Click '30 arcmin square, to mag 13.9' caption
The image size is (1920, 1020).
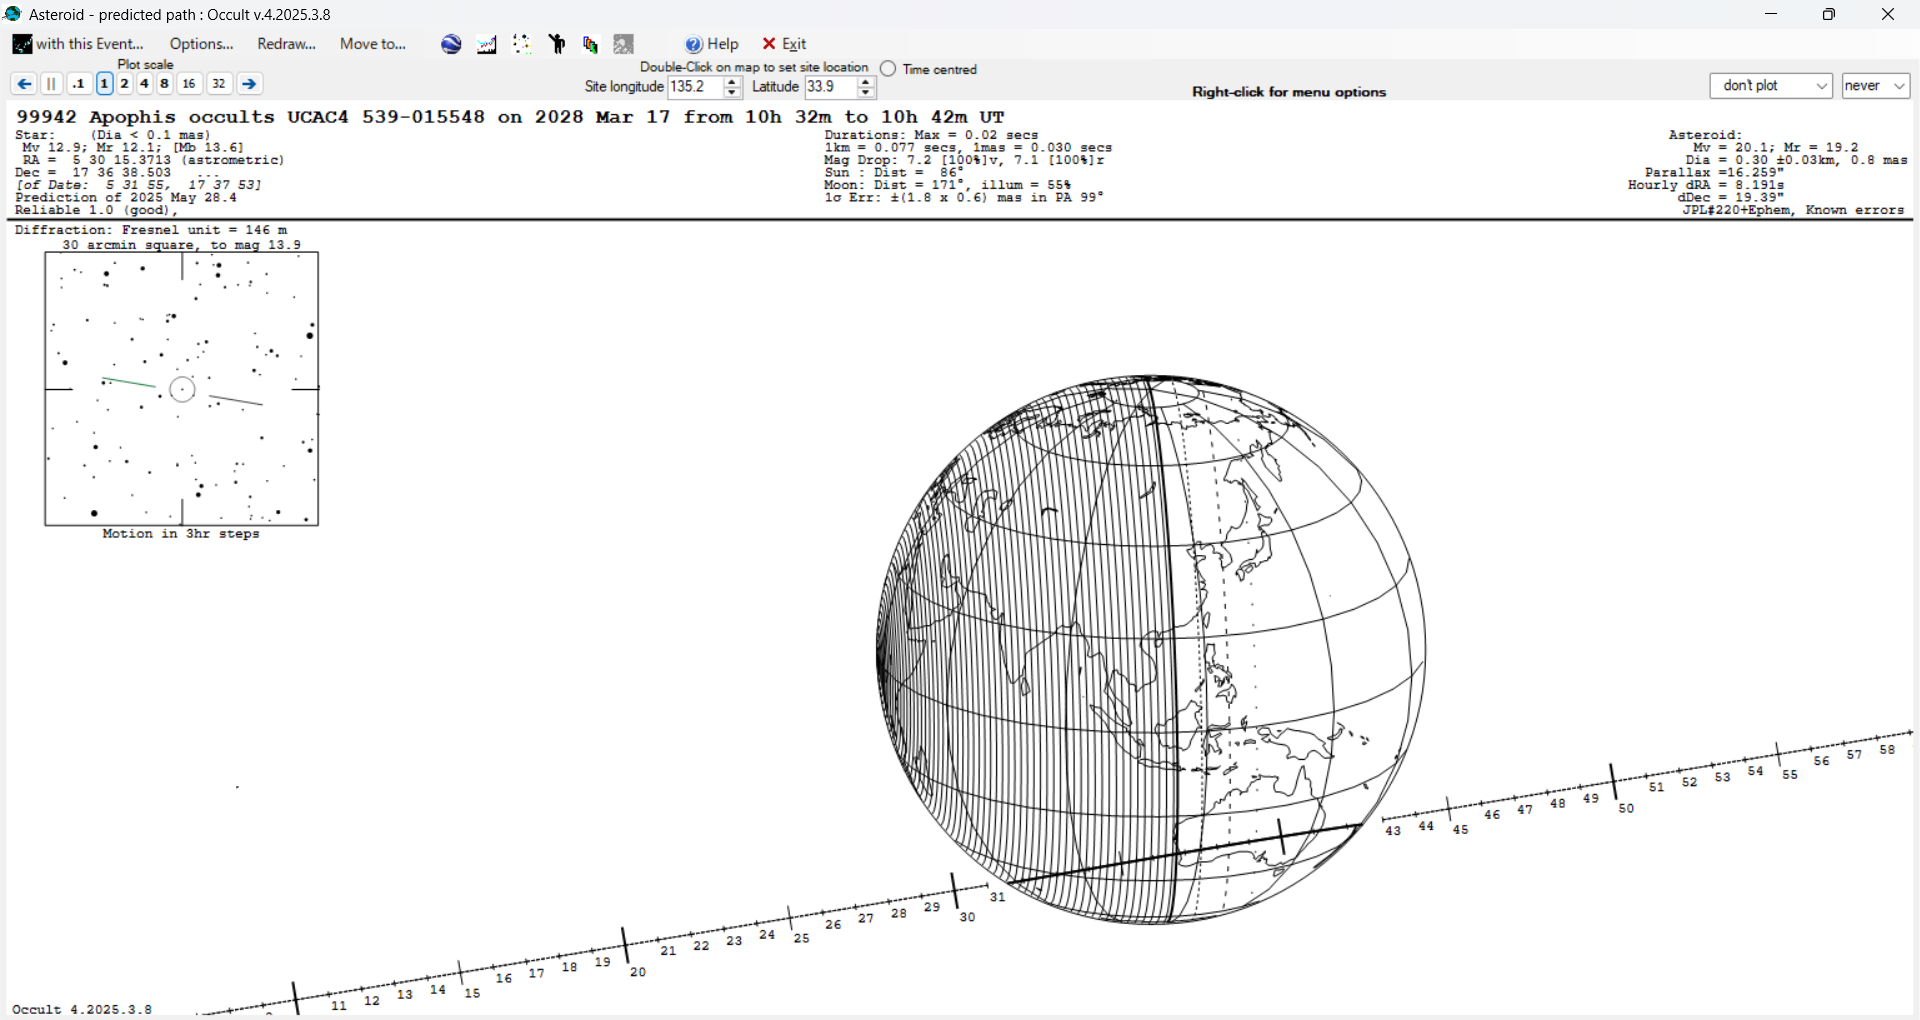(181, 245)
